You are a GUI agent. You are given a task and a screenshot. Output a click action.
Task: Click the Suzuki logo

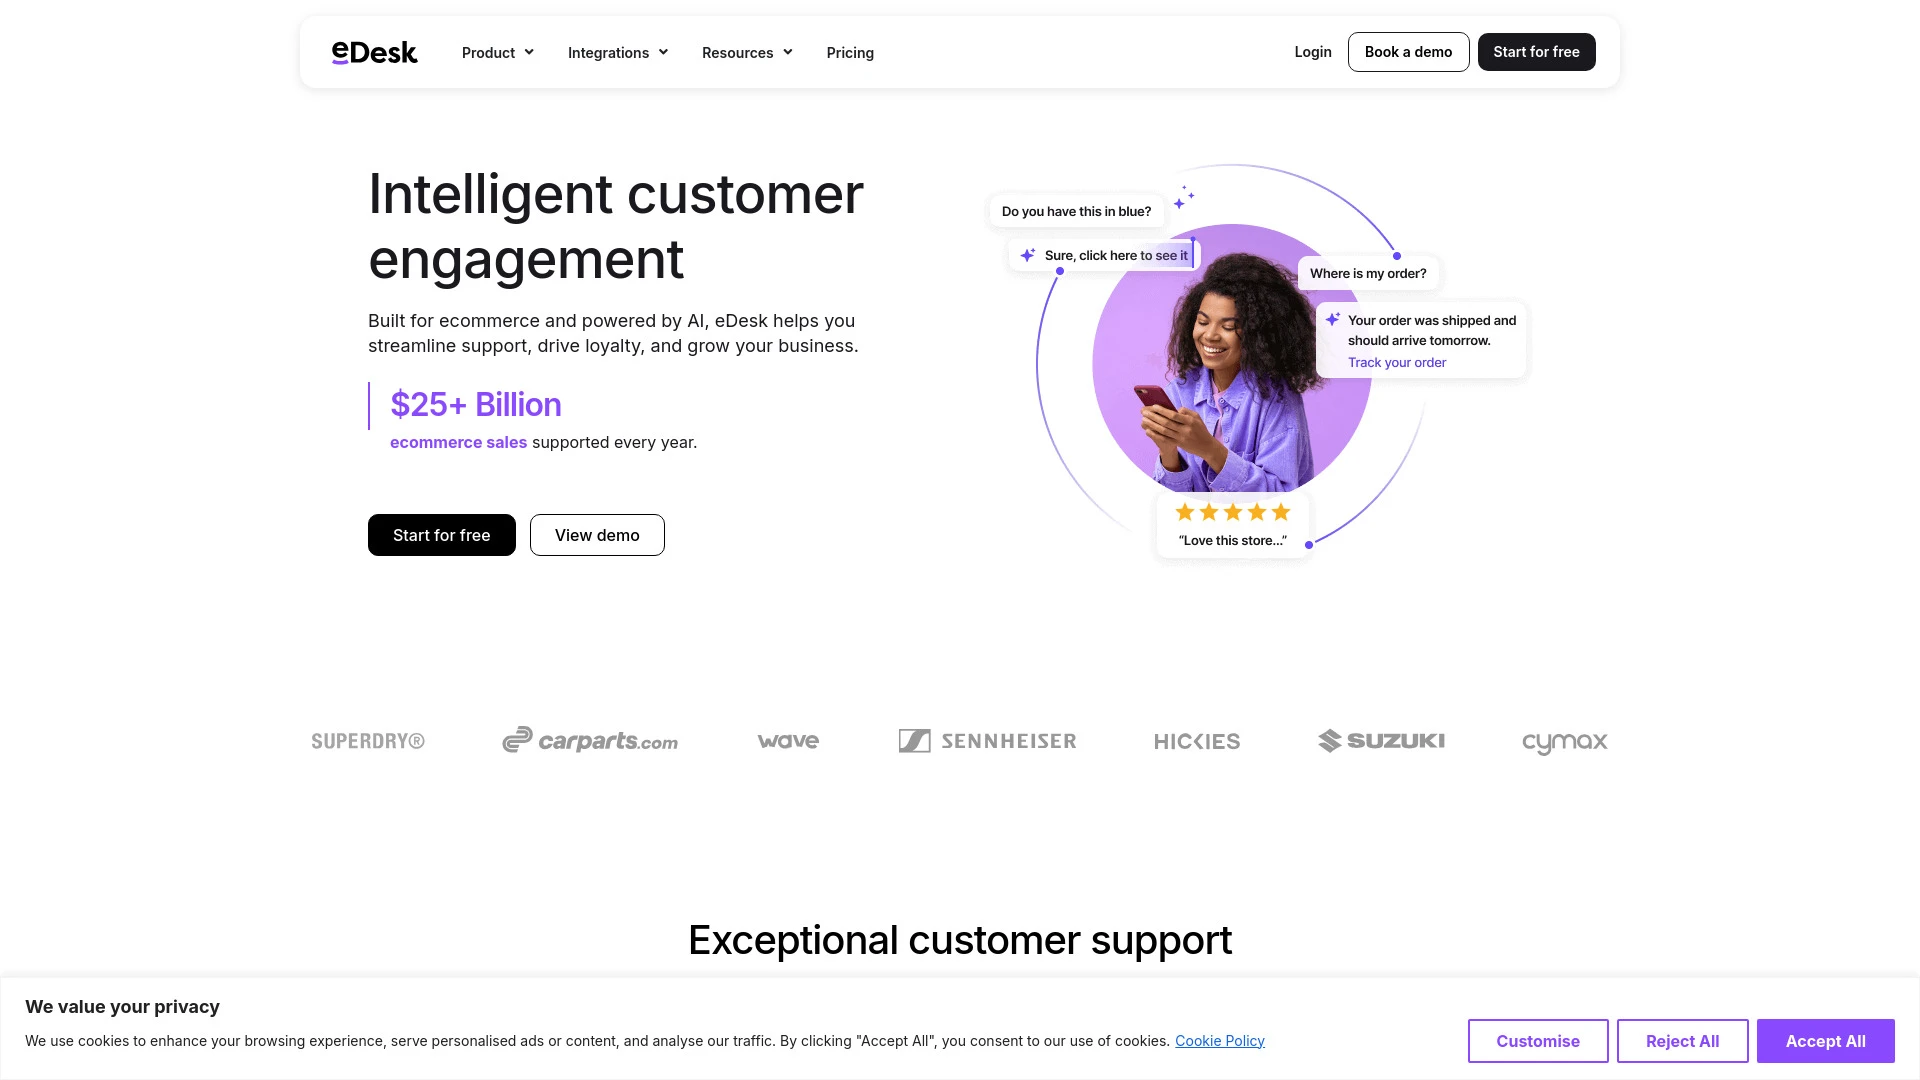pos(1382,740)
